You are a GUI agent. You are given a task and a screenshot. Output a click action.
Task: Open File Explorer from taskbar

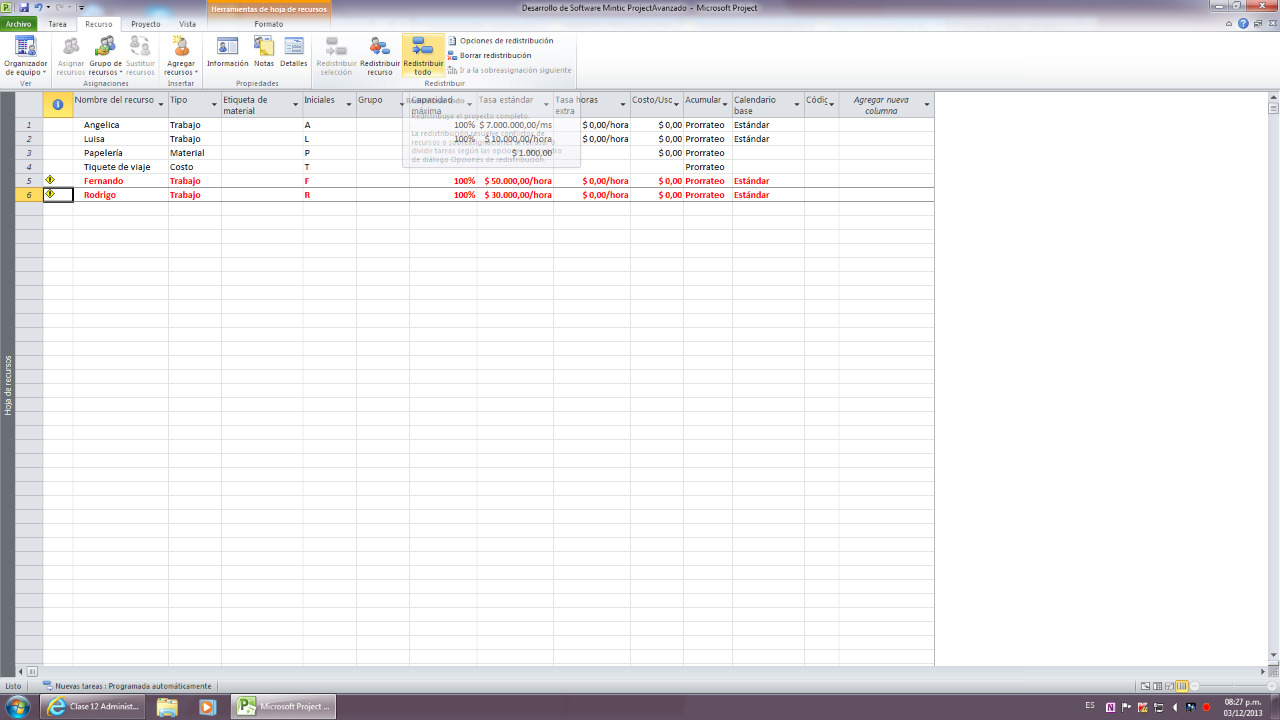click(167, 706)
